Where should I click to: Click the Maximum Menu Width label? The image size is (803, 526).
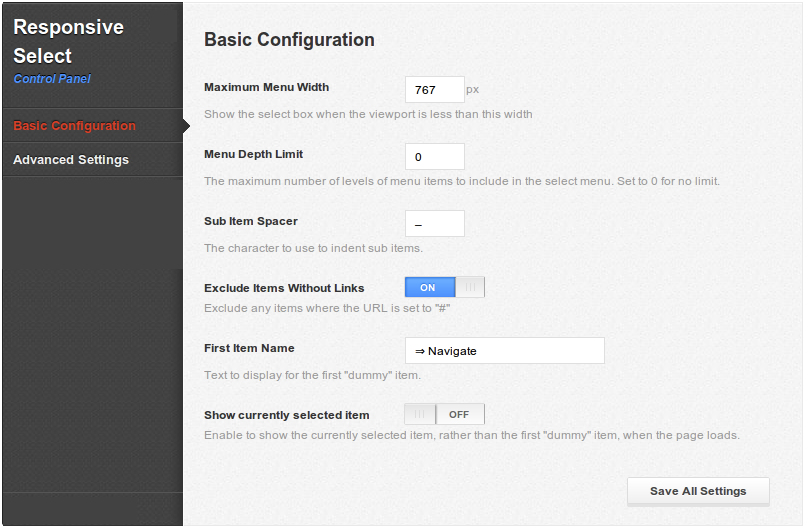click(x=266, y=87)
